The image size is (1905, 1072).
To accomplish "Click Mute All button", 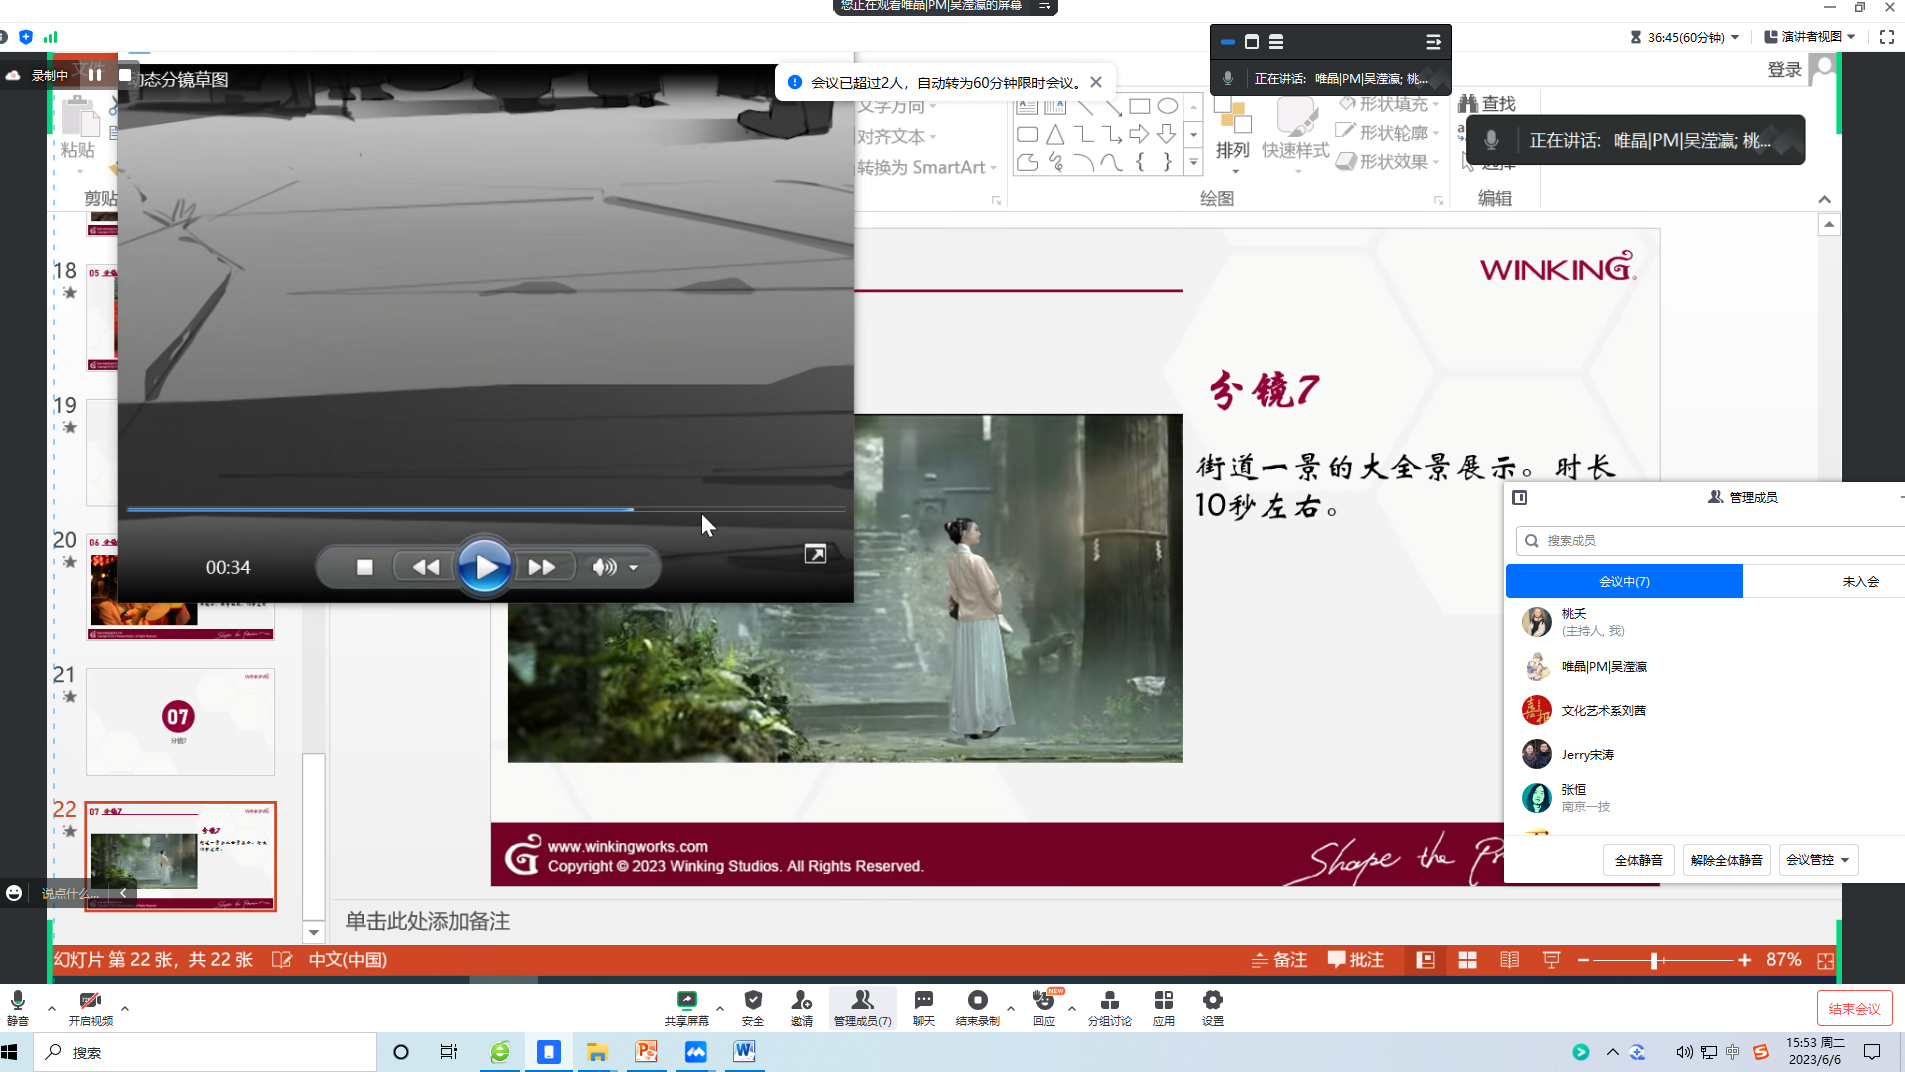I will click(1639, 860).
